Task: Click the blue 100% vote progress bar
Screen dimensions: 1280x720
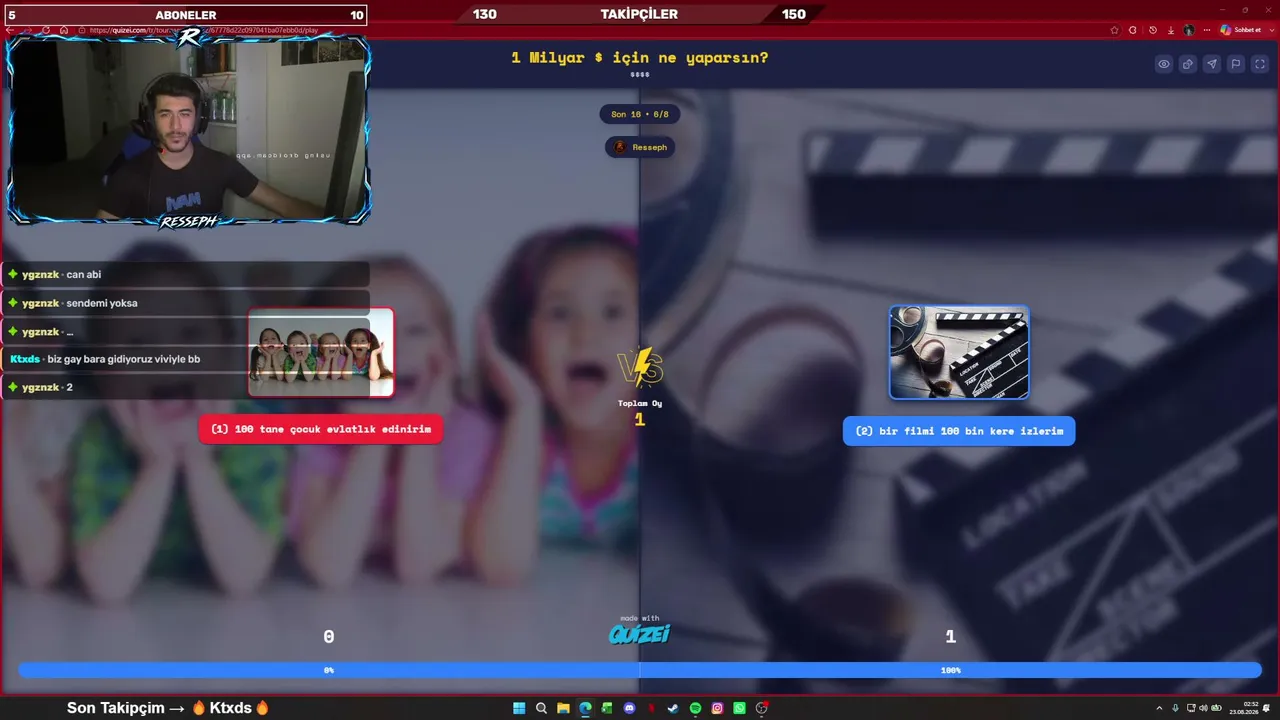Action: point(950,670)
